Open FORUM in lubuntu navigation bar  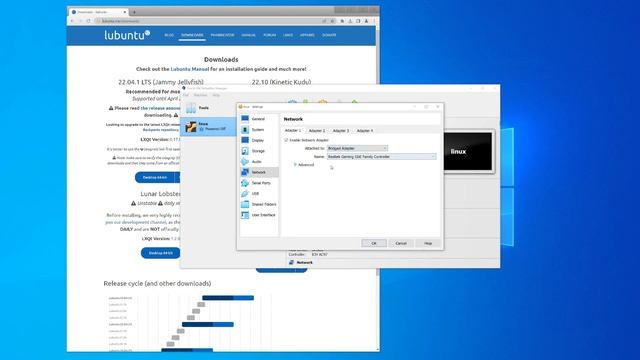pos(269,35)
